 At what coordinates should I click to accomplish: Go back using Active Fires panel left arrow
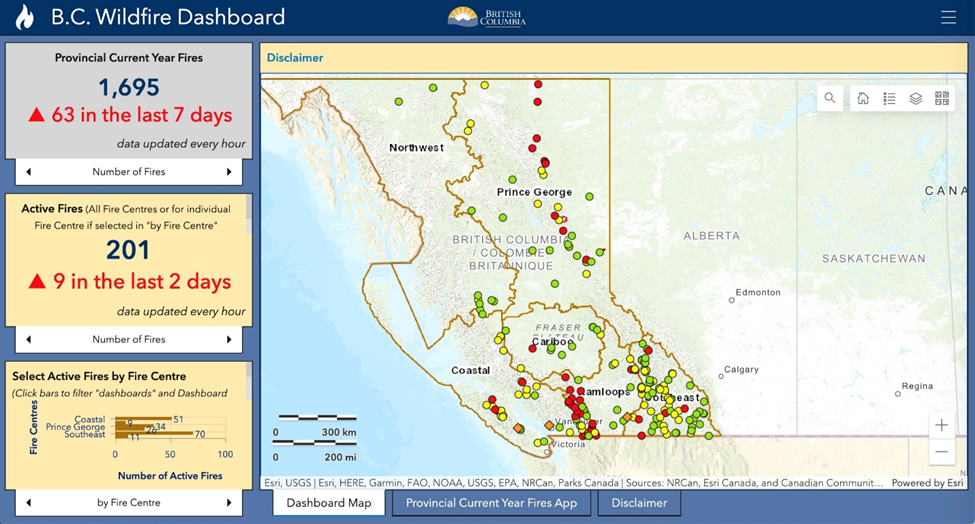pos(28,340)
